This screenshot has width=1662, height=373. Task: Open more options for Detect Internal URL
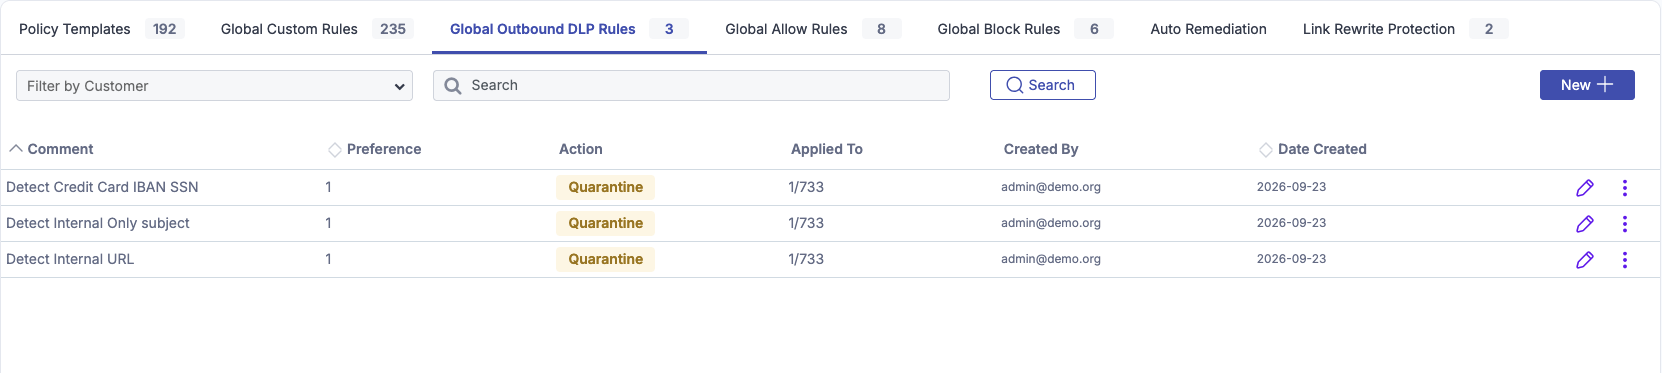click(x=1625, y=260)
